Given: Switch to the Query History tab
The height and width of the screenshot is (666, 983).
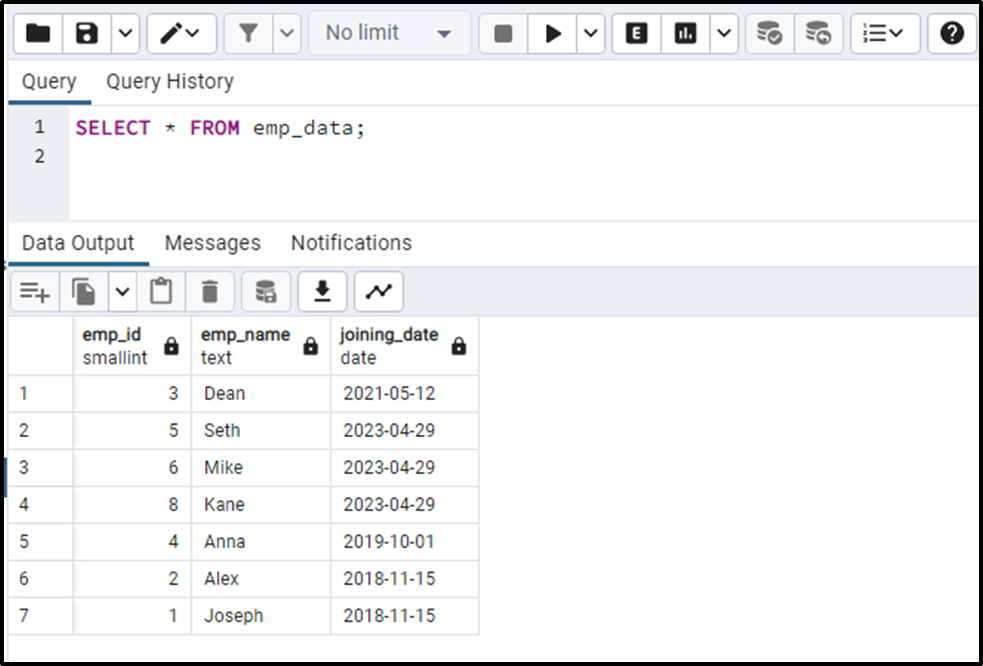Looking at the screenshot, I should (170, 82).
